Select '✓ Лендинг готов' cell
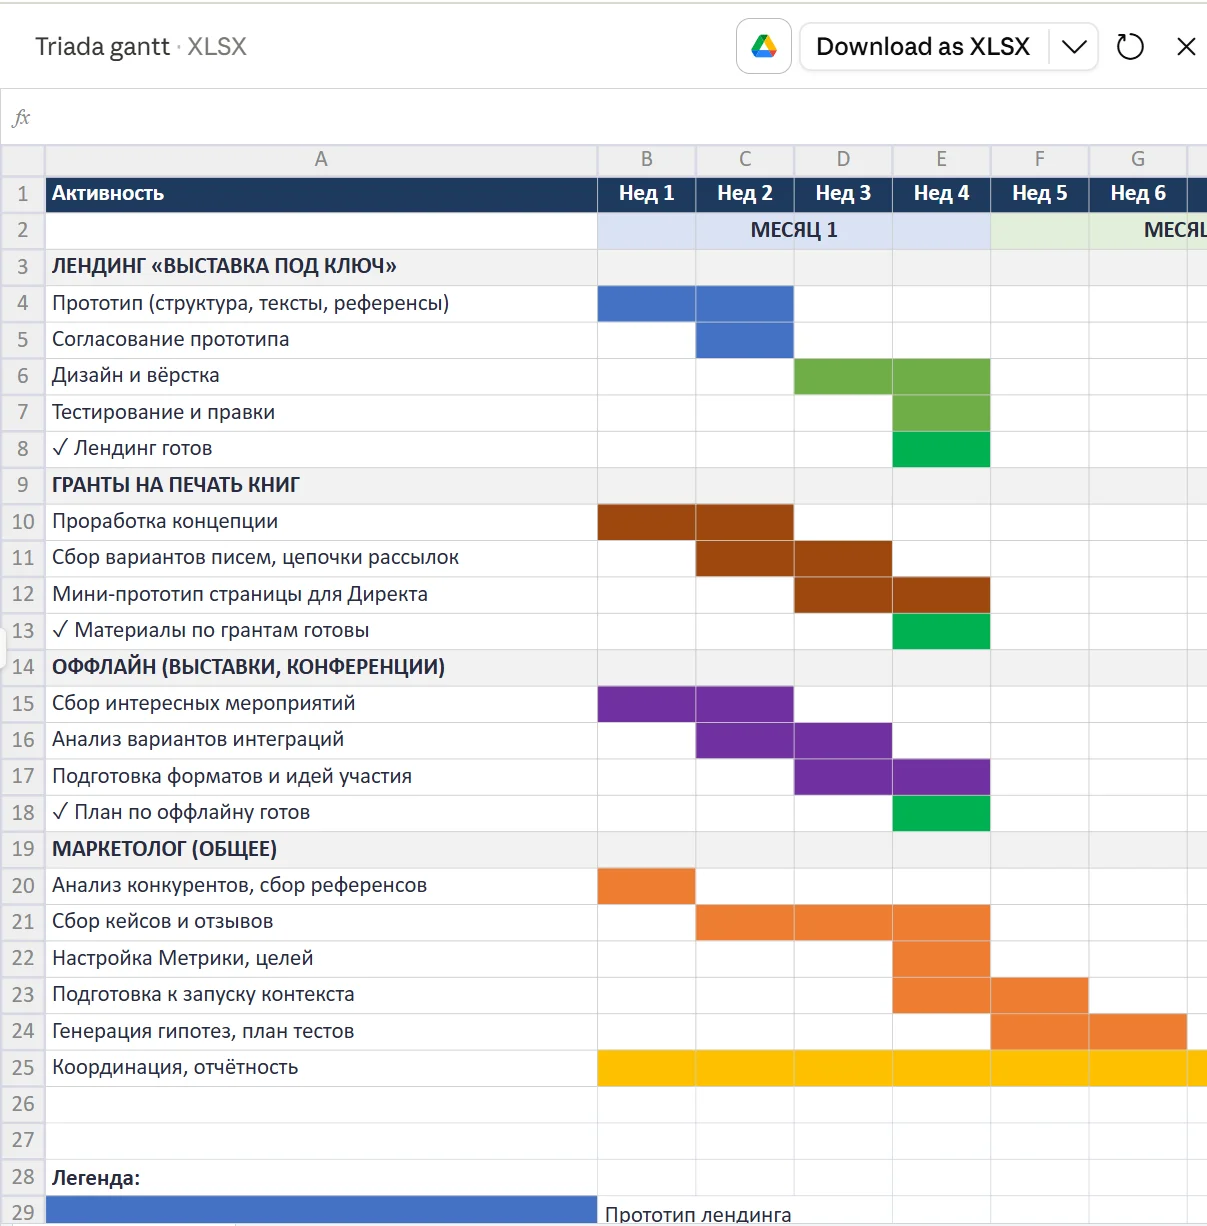 pyautogui.click(x=321, y=449)
